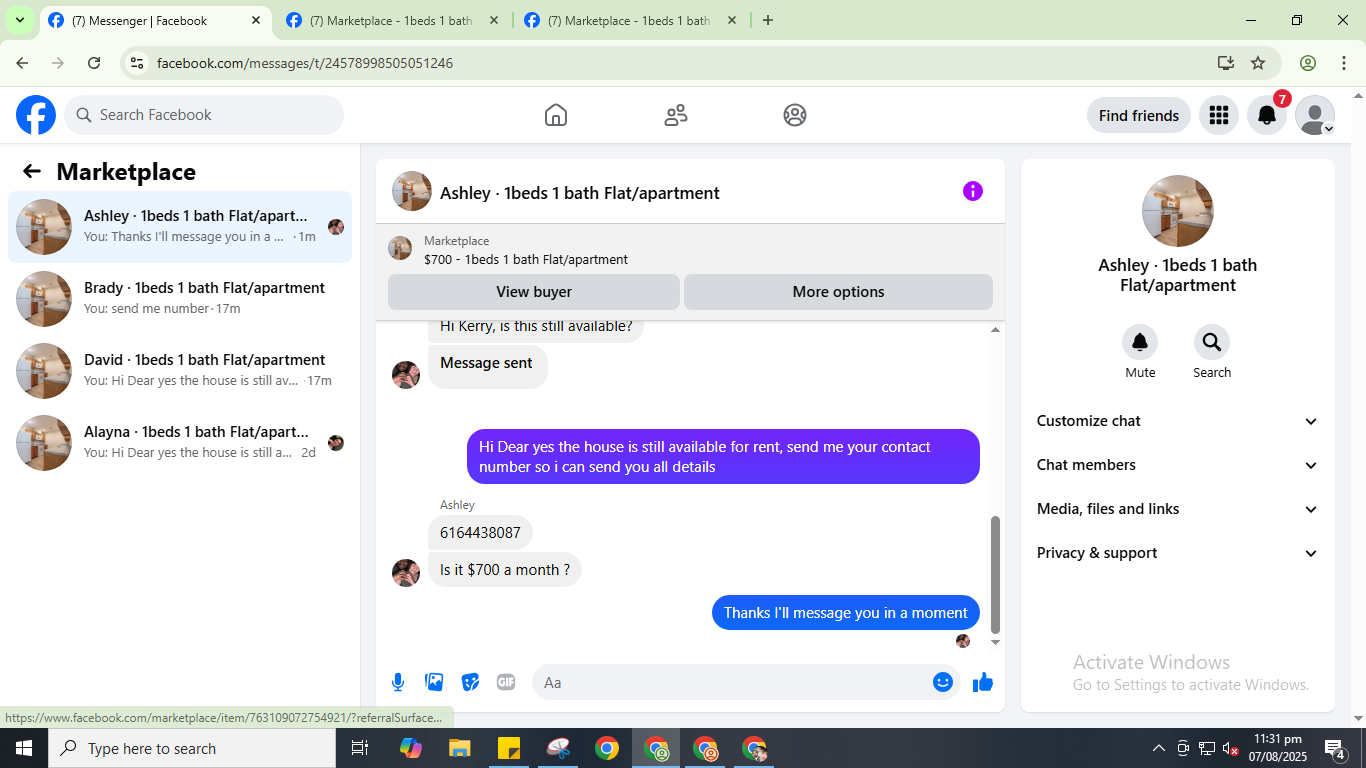The height and width of the screenshot is (768, 1366).
Task: Click the browser address bar URL
Action: point(305,63)
